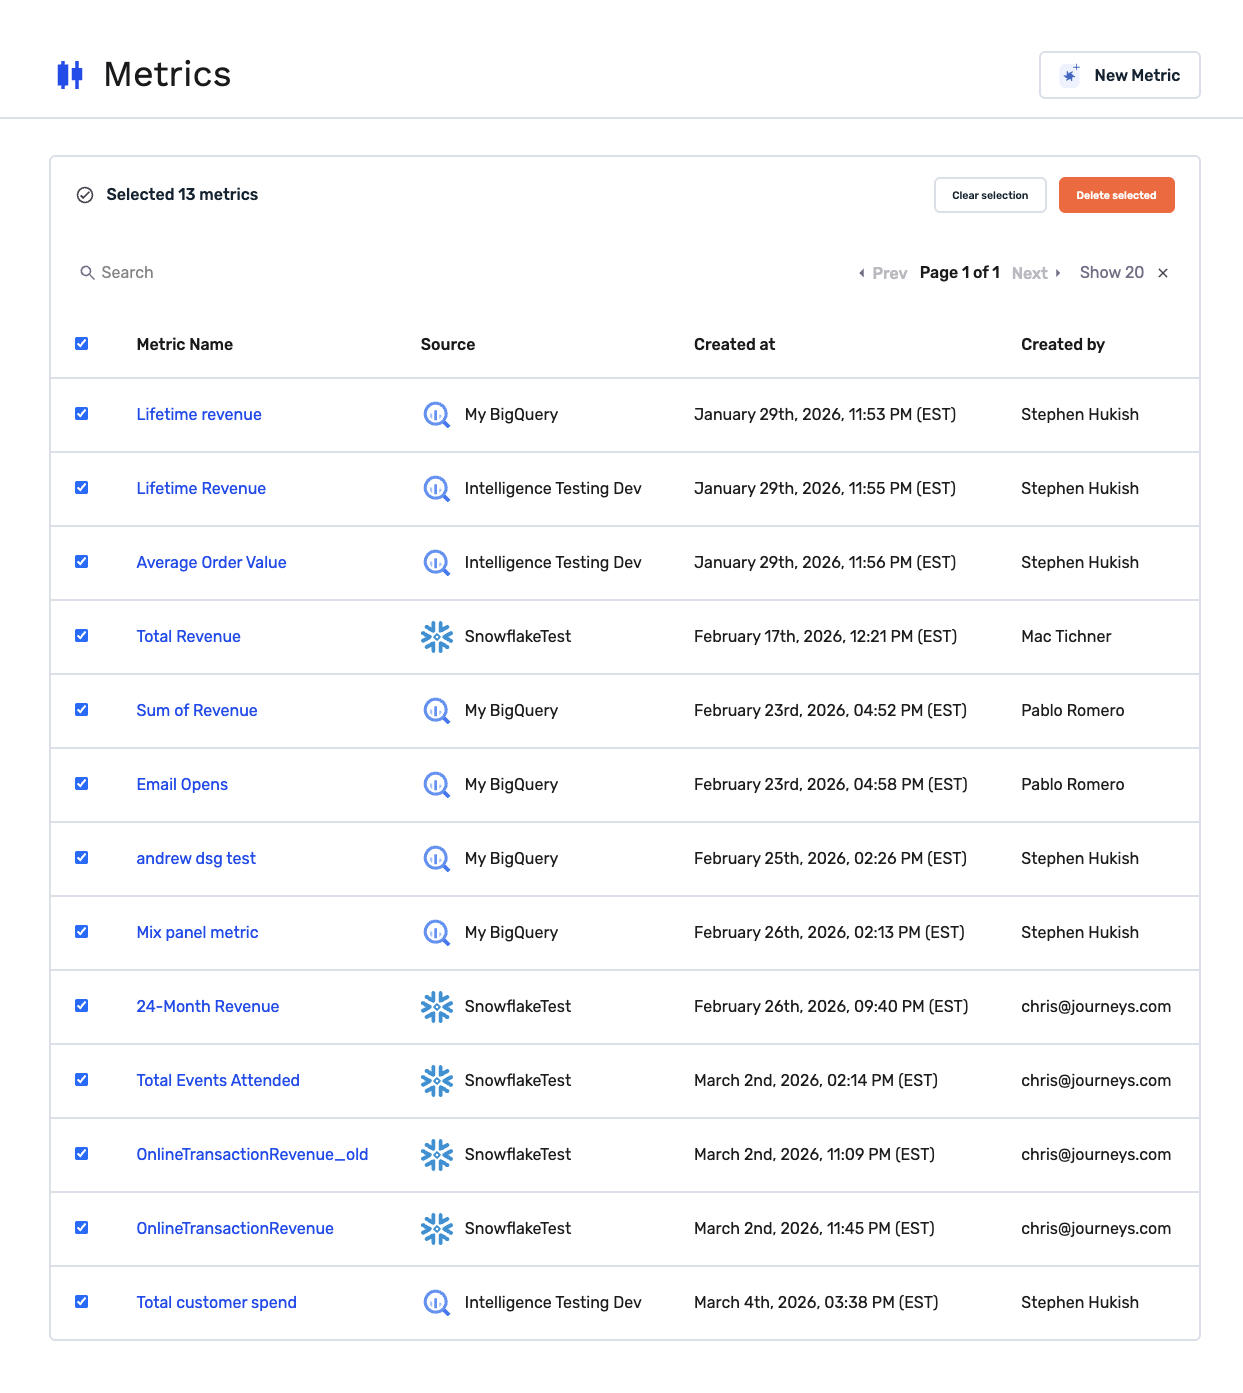Image resolution: width=1243 pixels, height=1393 pixels.
Task: Open the Email Opens metric link
Action: (182, 785)
